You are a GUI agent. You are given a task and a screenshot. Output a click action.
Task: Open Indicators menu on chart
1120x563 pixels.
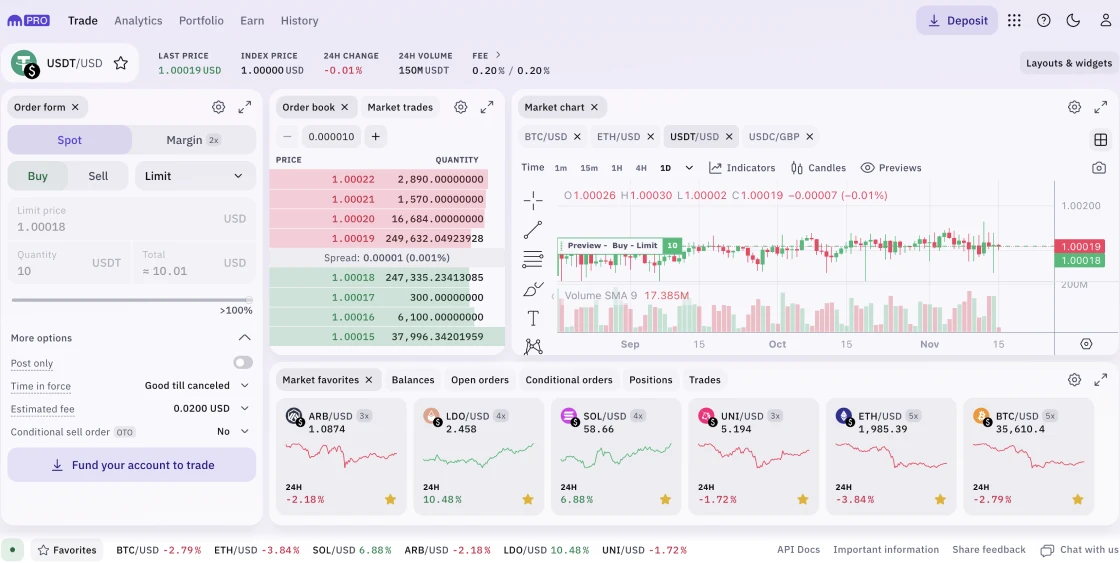(x=741, y=168)
